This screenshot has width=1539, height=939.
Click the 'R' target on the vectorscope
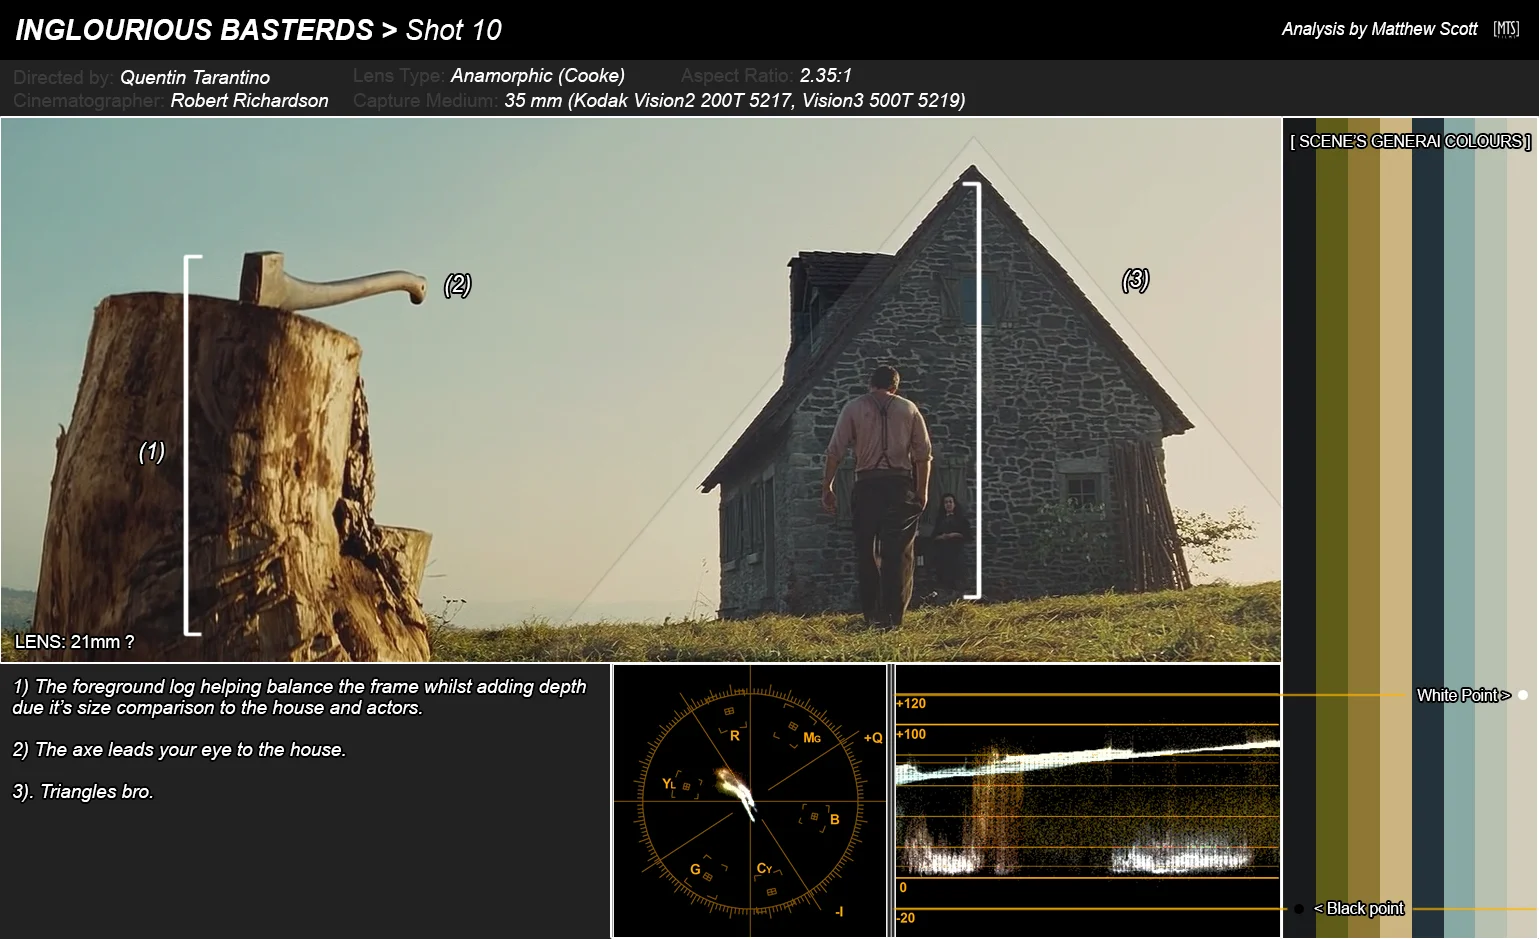click(735, 736)
